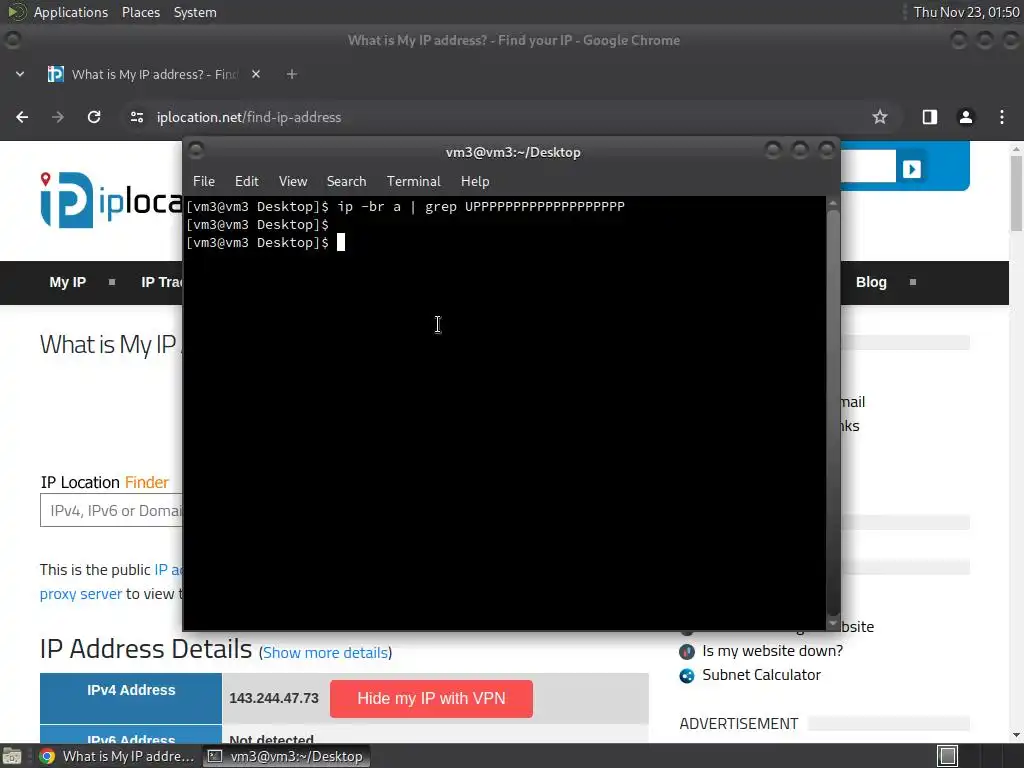Expand the tab search chevron
Viewport: 1024px width, 768px height.
pos(20,74)
